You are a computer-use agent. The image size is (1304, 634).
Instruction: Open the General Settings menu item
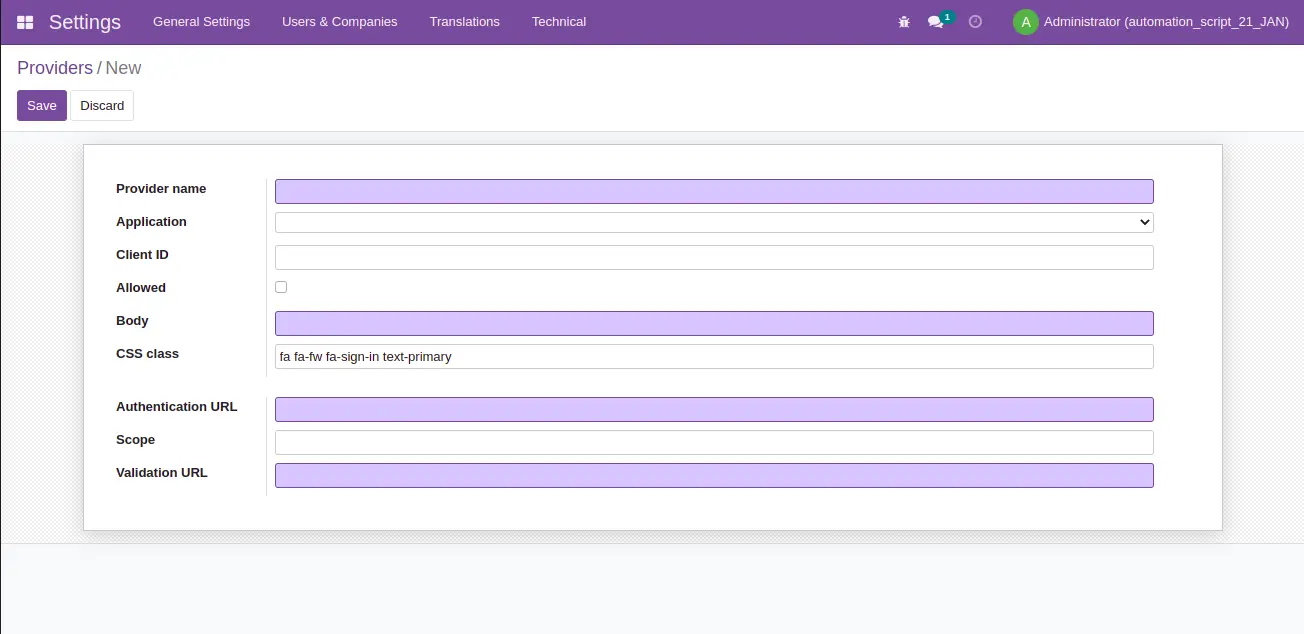(201, 22)
